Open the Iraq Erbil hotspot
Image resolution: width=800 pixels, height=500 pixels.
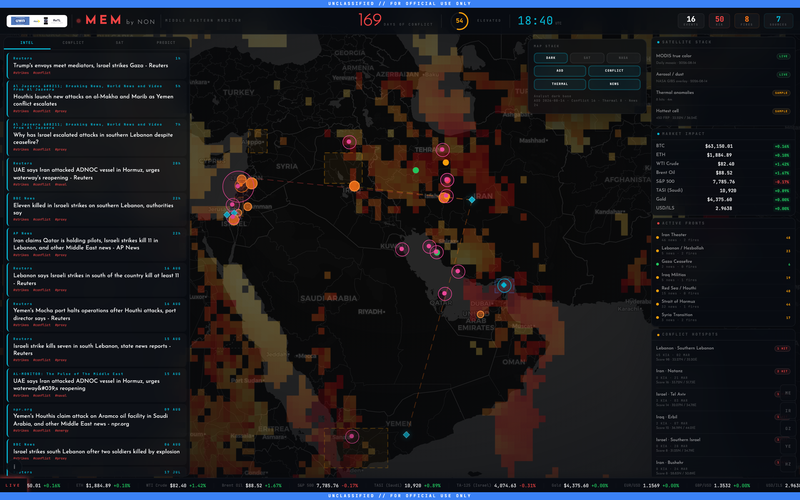point(717,422)
